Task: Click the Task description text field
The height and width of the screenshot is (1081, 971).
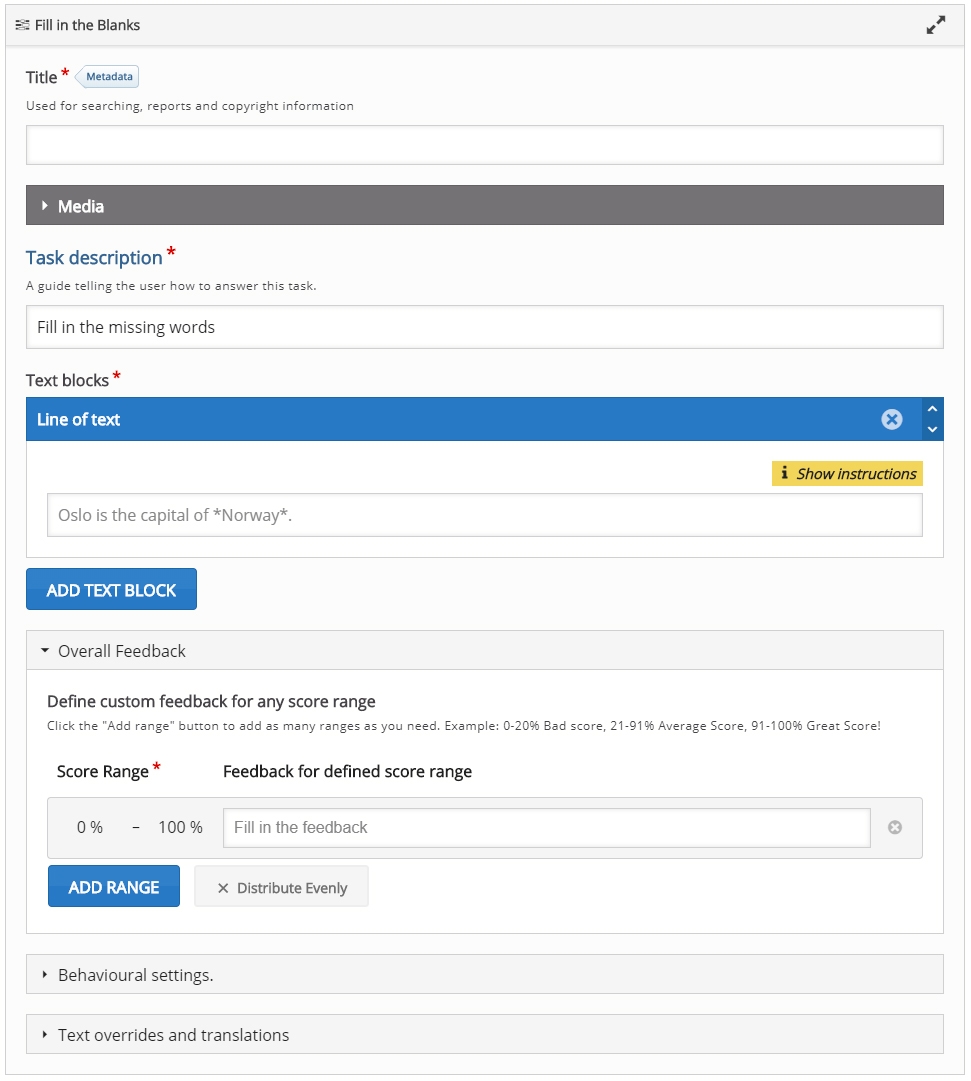Action: (x=484, y=327)
